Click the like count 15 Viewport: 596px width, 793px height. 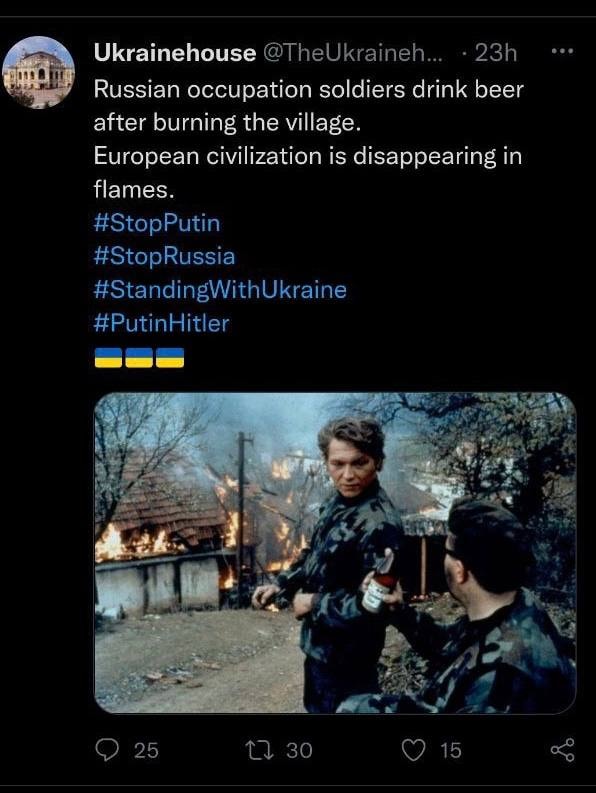tap(450, 750)
